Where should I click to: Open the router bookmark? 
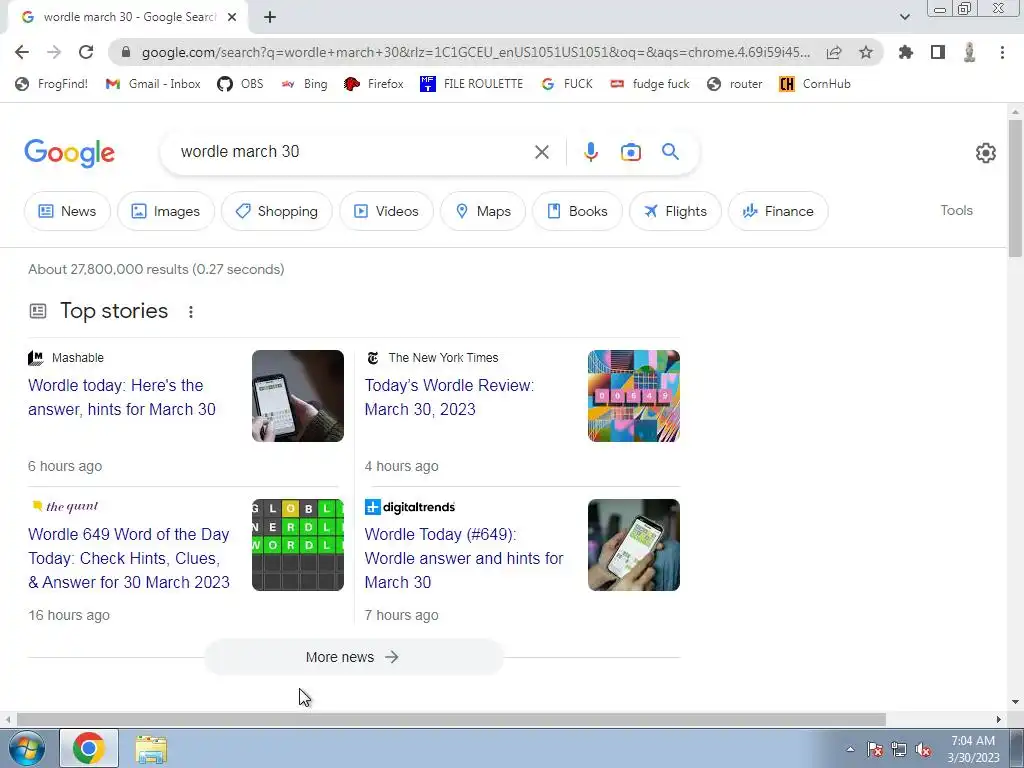tap(735, 84)
